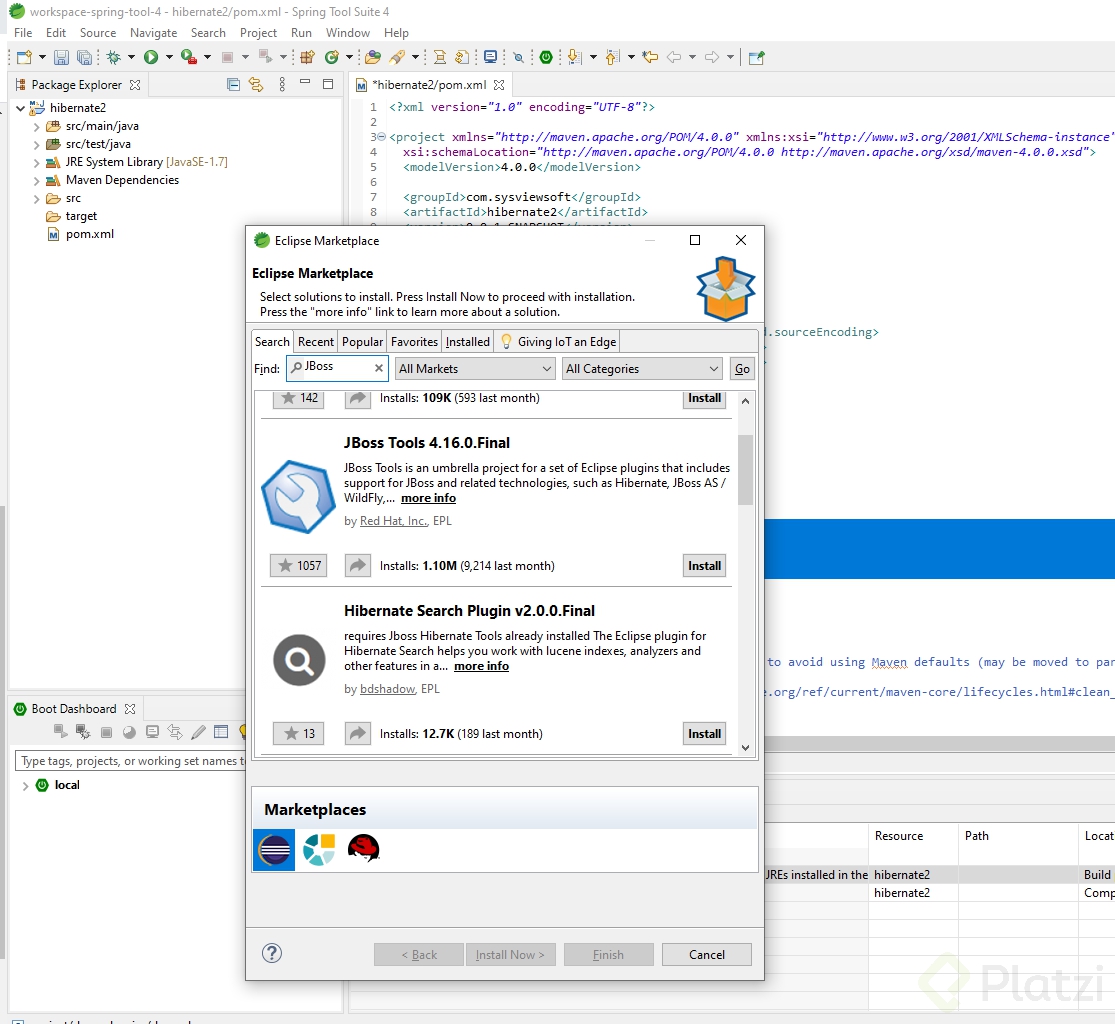
Task: Click the Save toolbar icon
Action: click(62, 58)
